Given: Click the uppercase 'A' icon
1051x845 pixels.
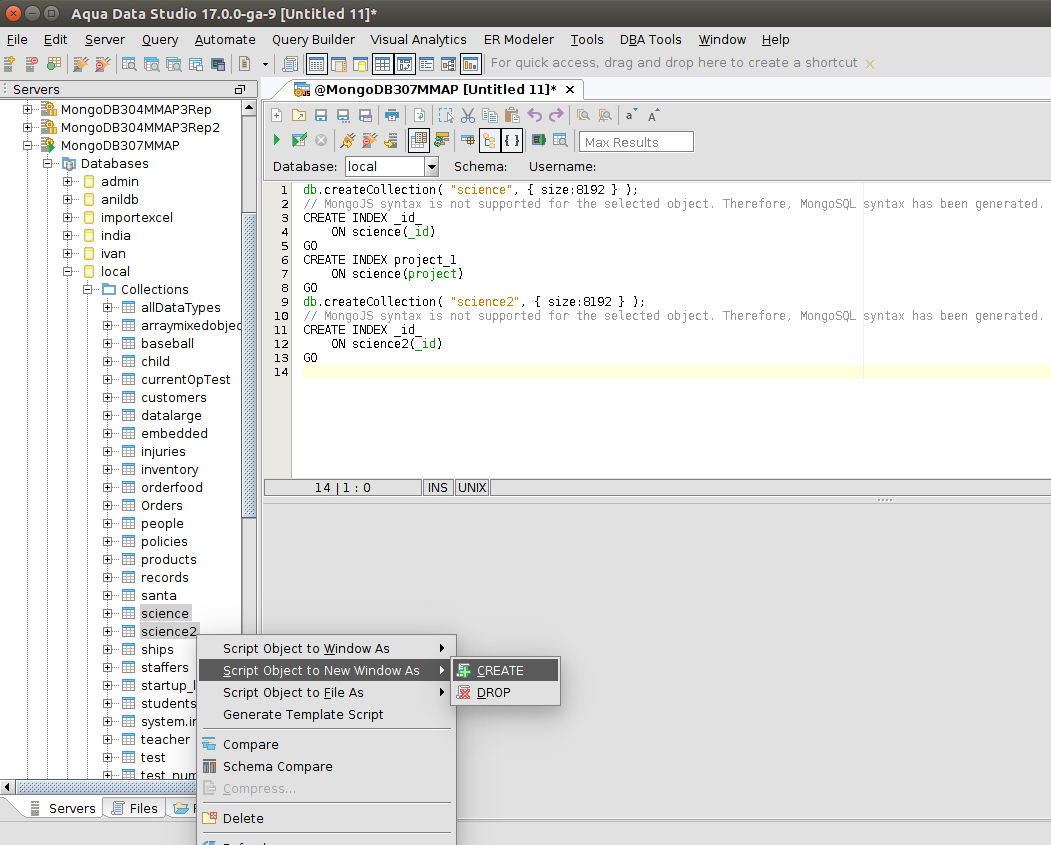Looking at the screenshot, I should (x=653, y=115).
